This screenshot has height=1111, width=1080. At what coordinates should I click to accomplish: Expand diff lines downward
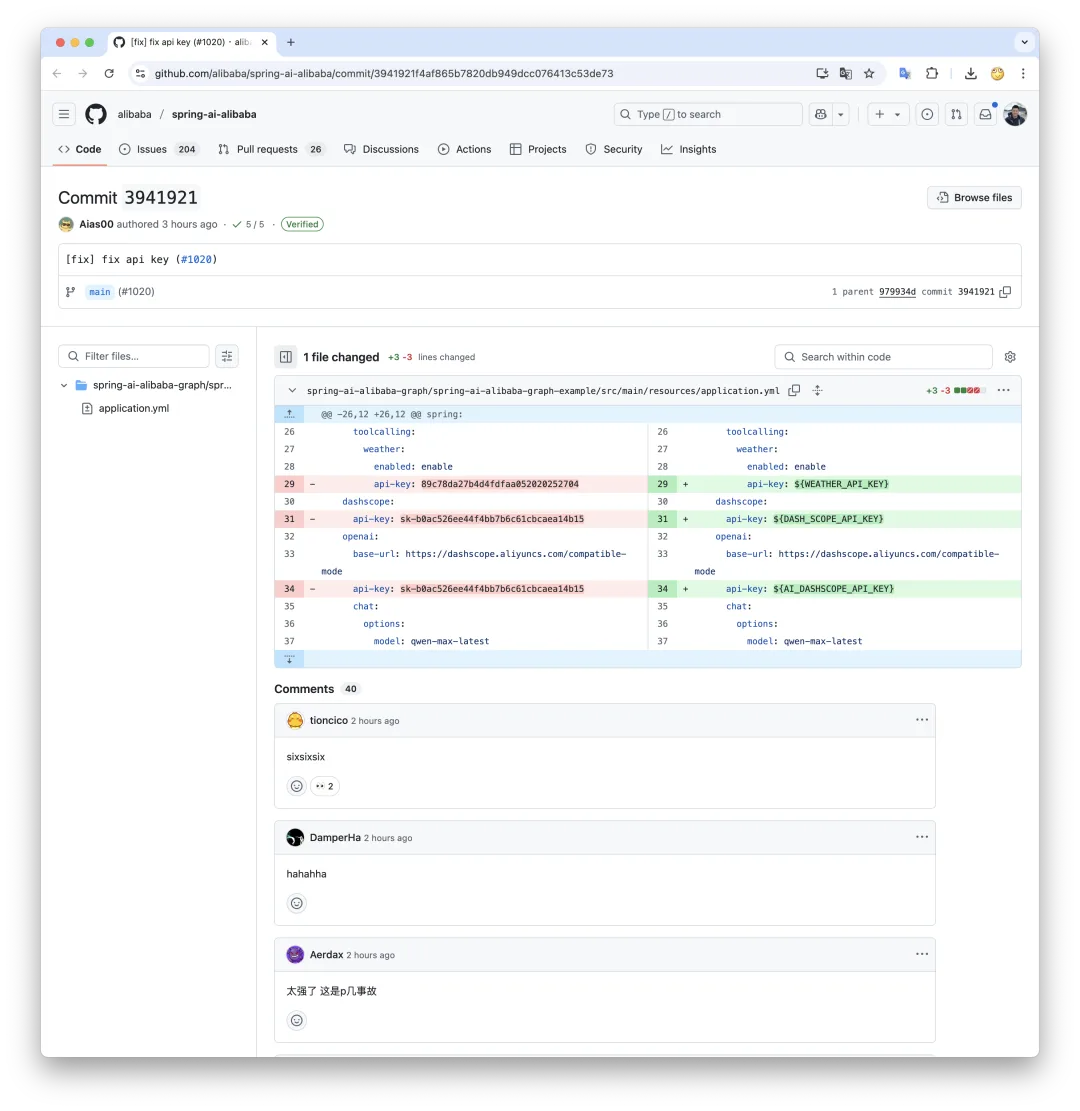(x=289, y=659)
